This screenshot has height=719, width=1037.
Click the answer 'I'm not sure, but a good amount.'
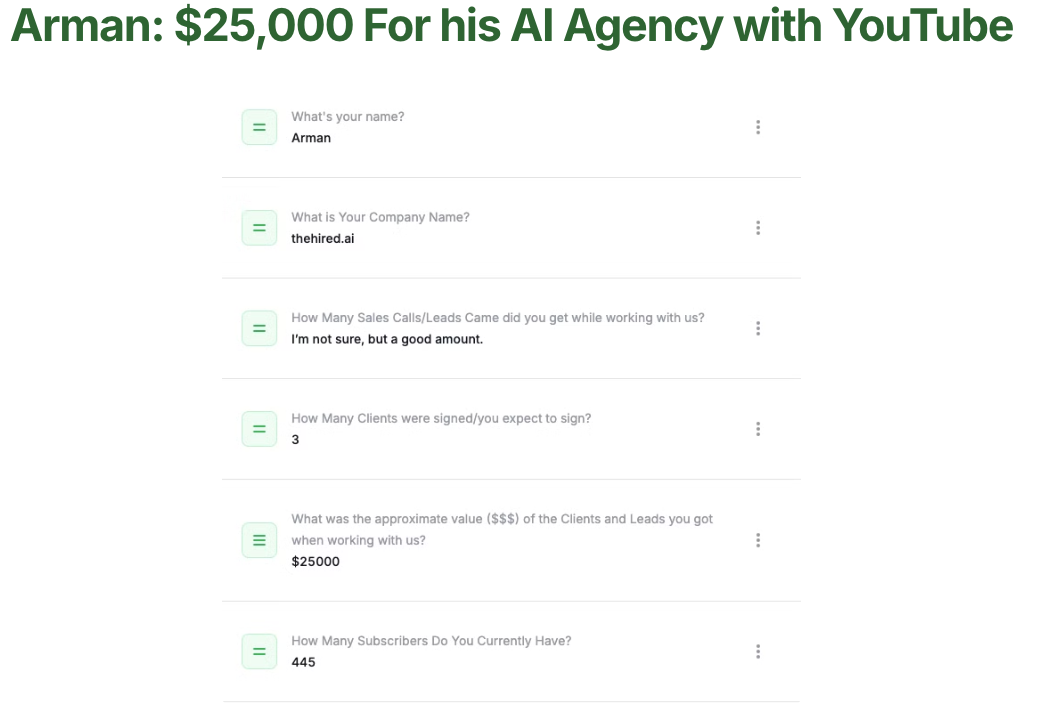pyautogui.click(x=387, y=339)
